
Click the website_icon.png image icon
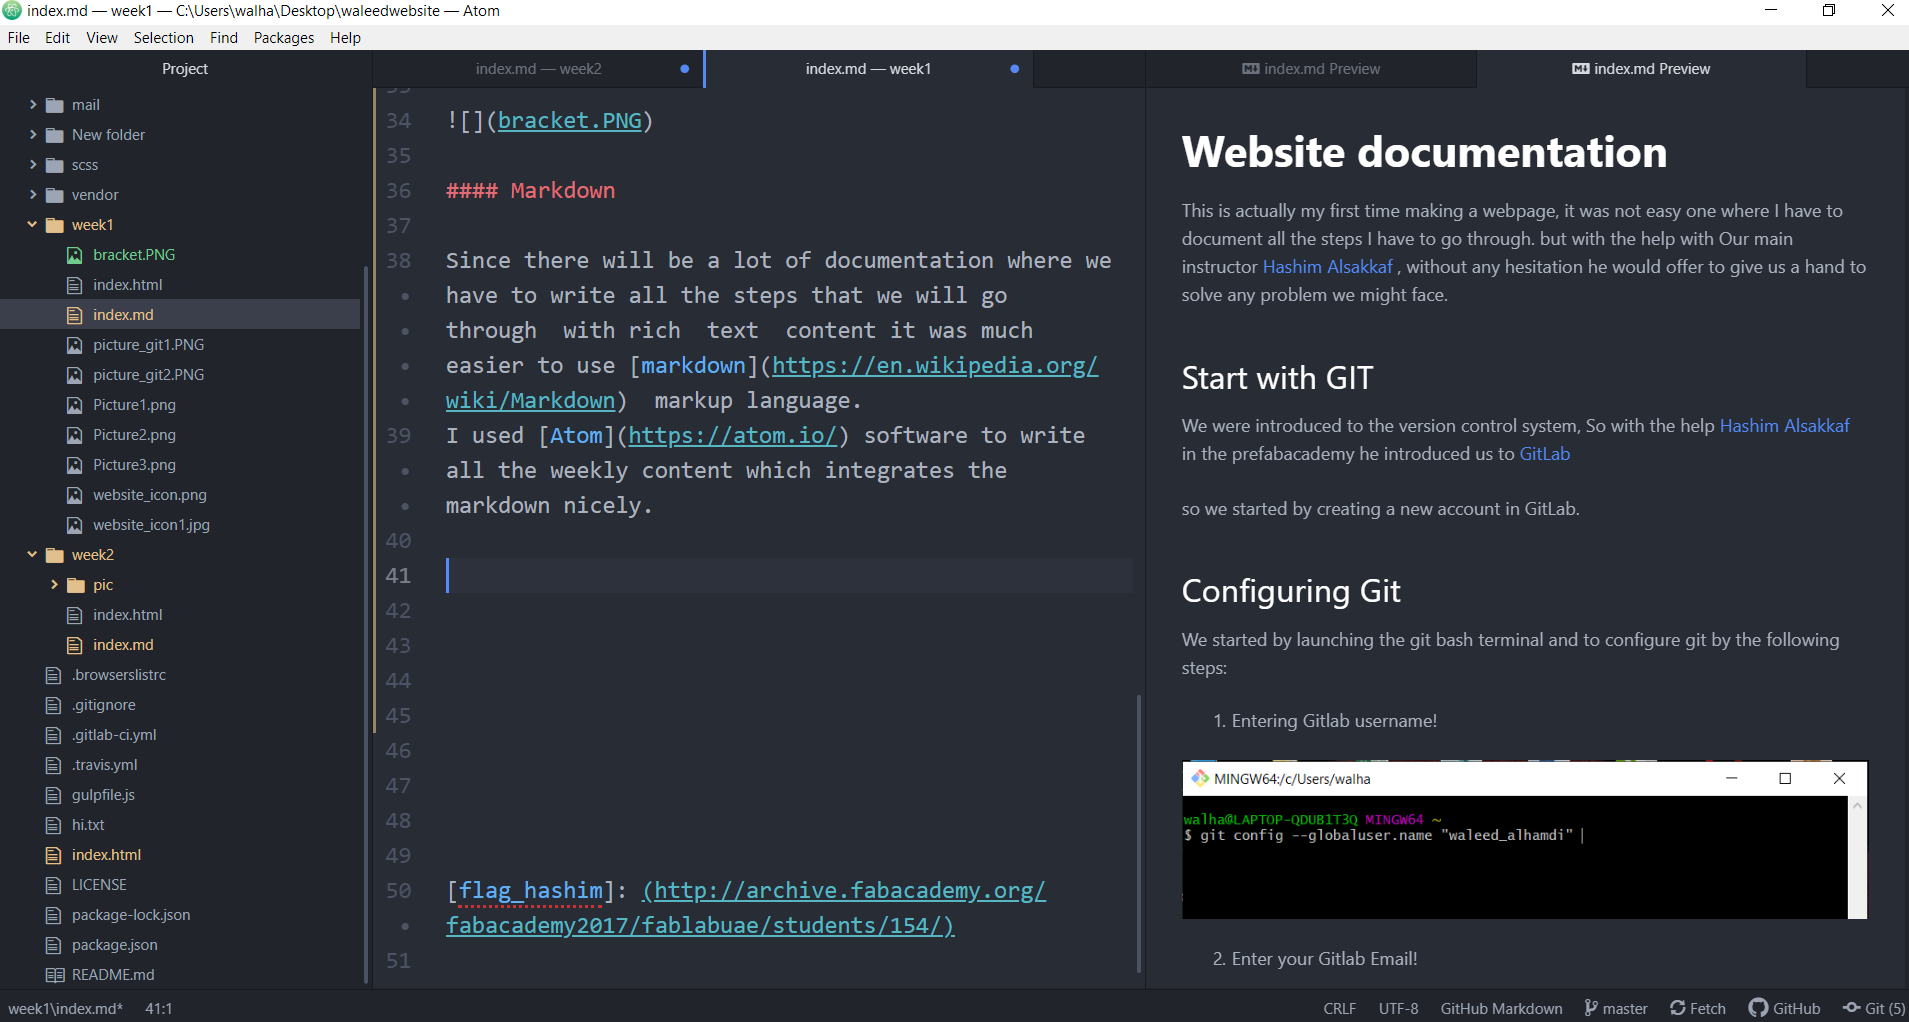(75, 495)
